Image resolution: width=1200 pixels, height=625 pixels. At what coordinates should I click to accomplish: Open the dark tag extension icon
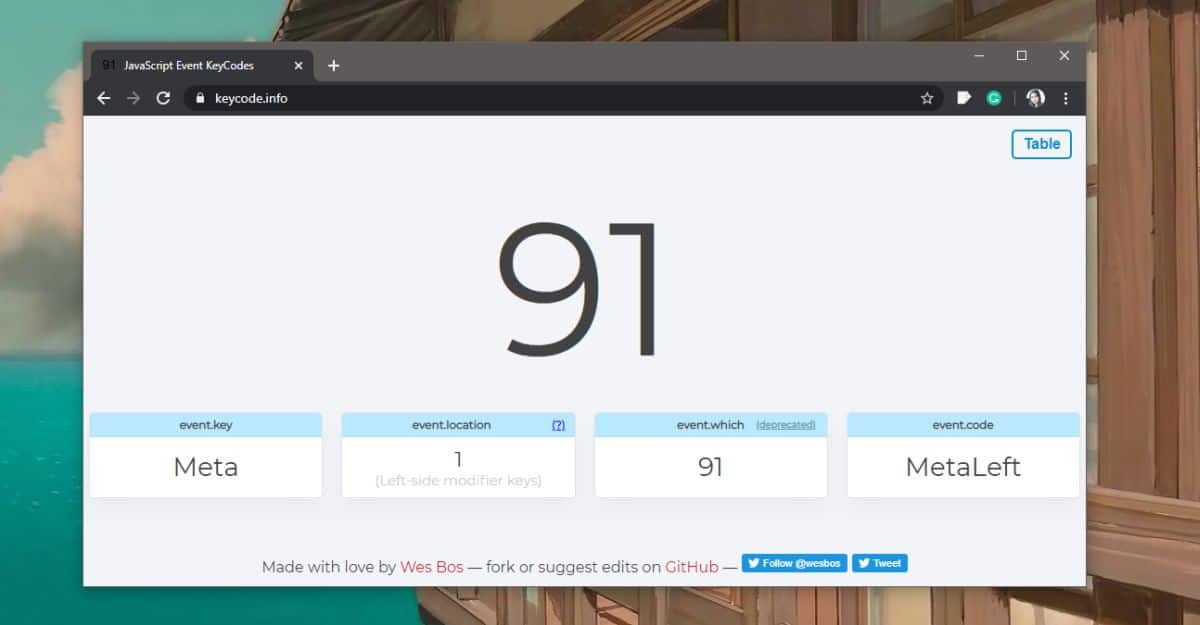coord(964,98)
